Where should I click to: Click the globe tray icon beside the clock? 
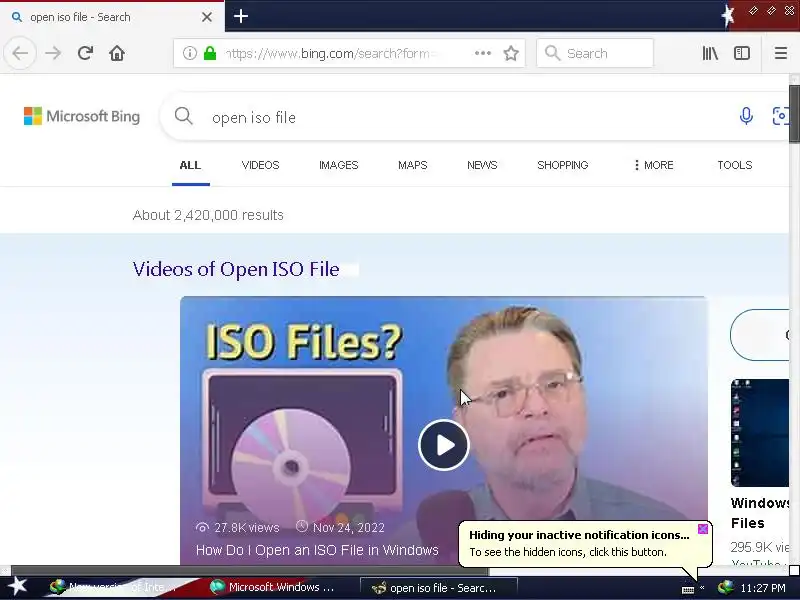[725, 588]
